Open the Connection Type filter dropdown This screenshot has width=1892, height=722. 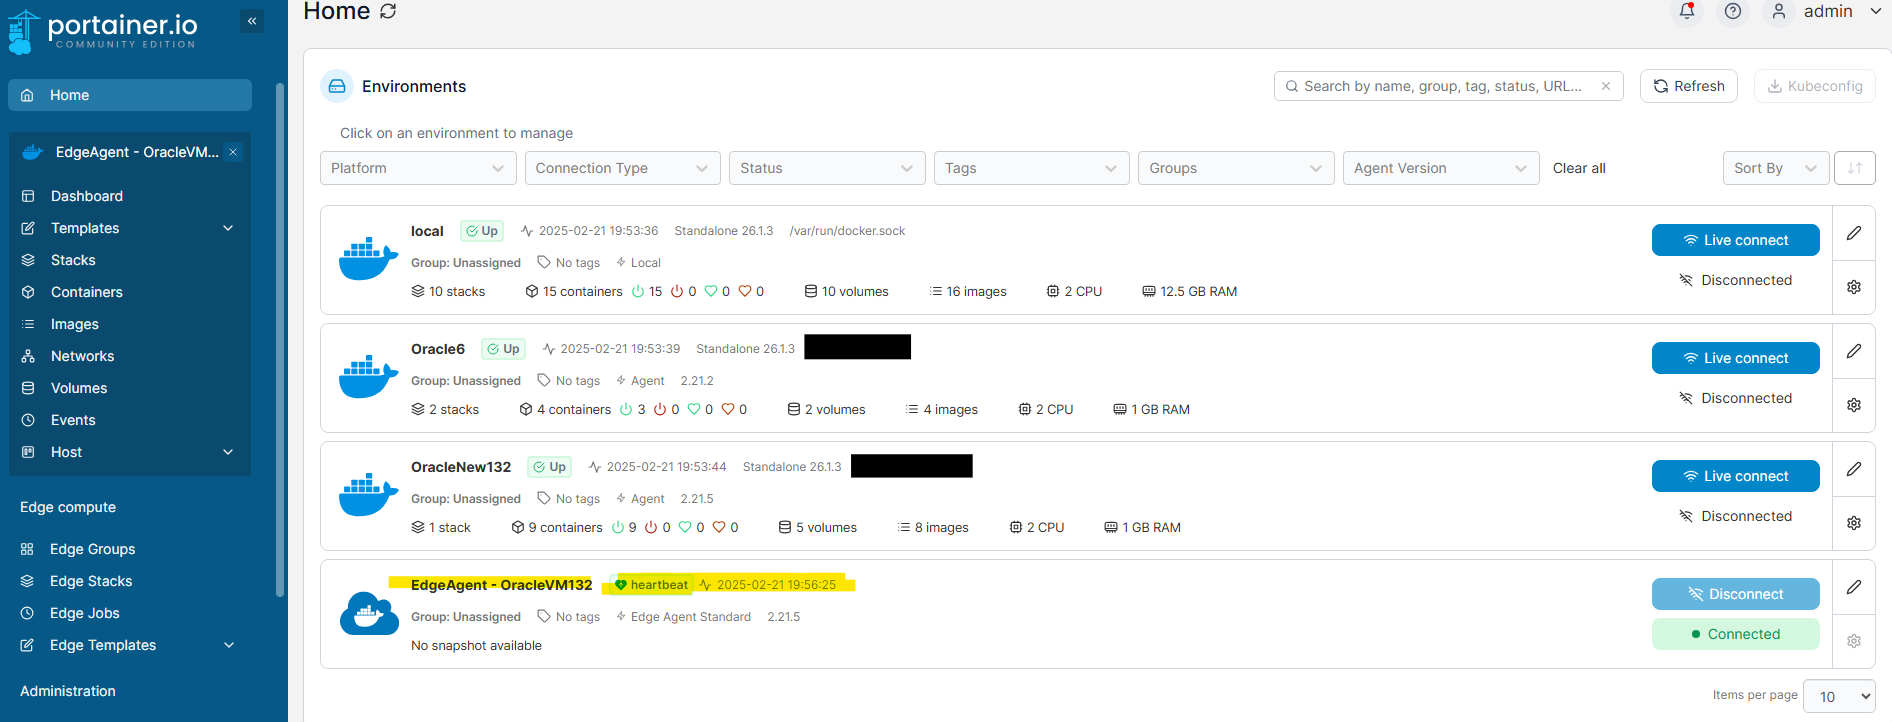(622, 168)
